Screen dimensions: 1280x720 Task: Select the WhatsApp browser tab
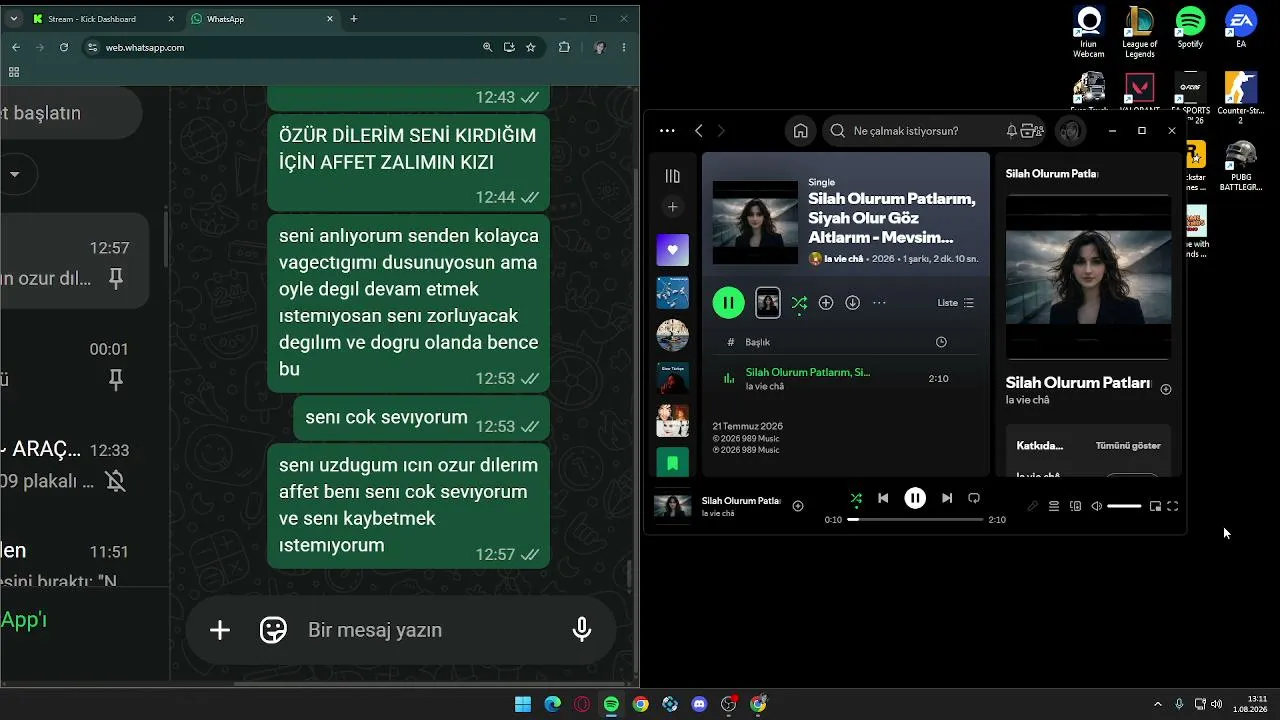(262, 19)
